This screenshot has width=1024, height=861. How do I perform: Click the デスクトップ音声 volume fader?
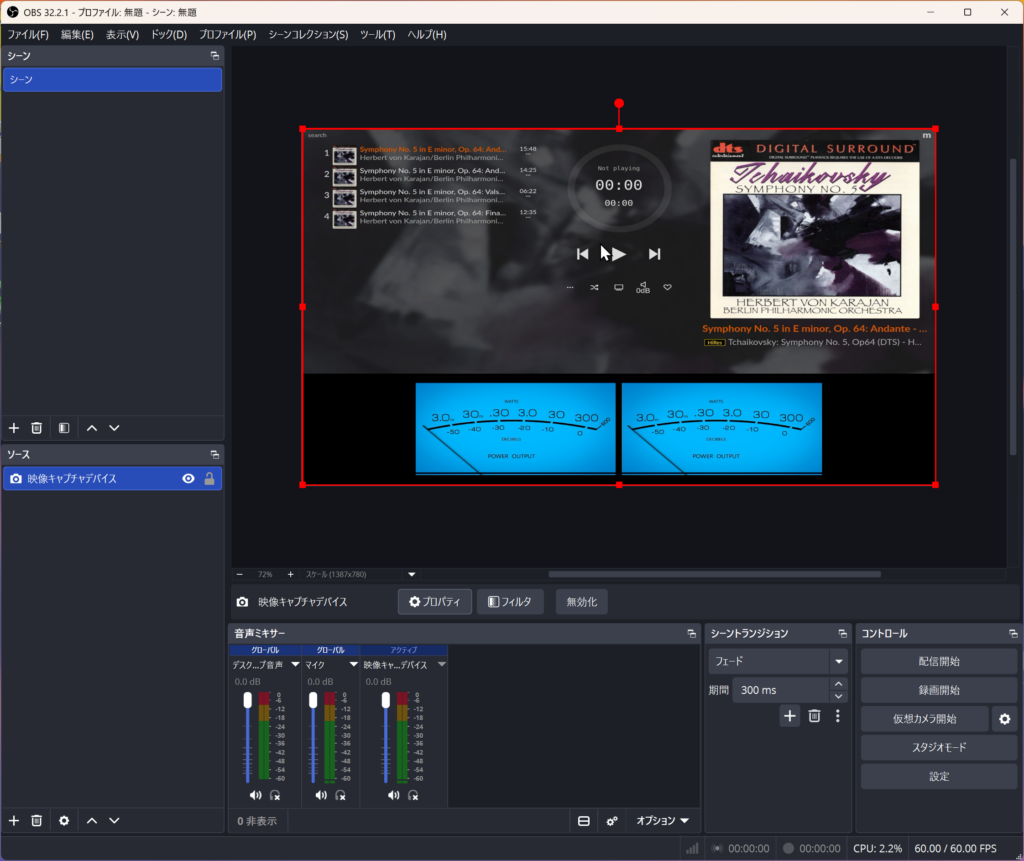(248, 700)
